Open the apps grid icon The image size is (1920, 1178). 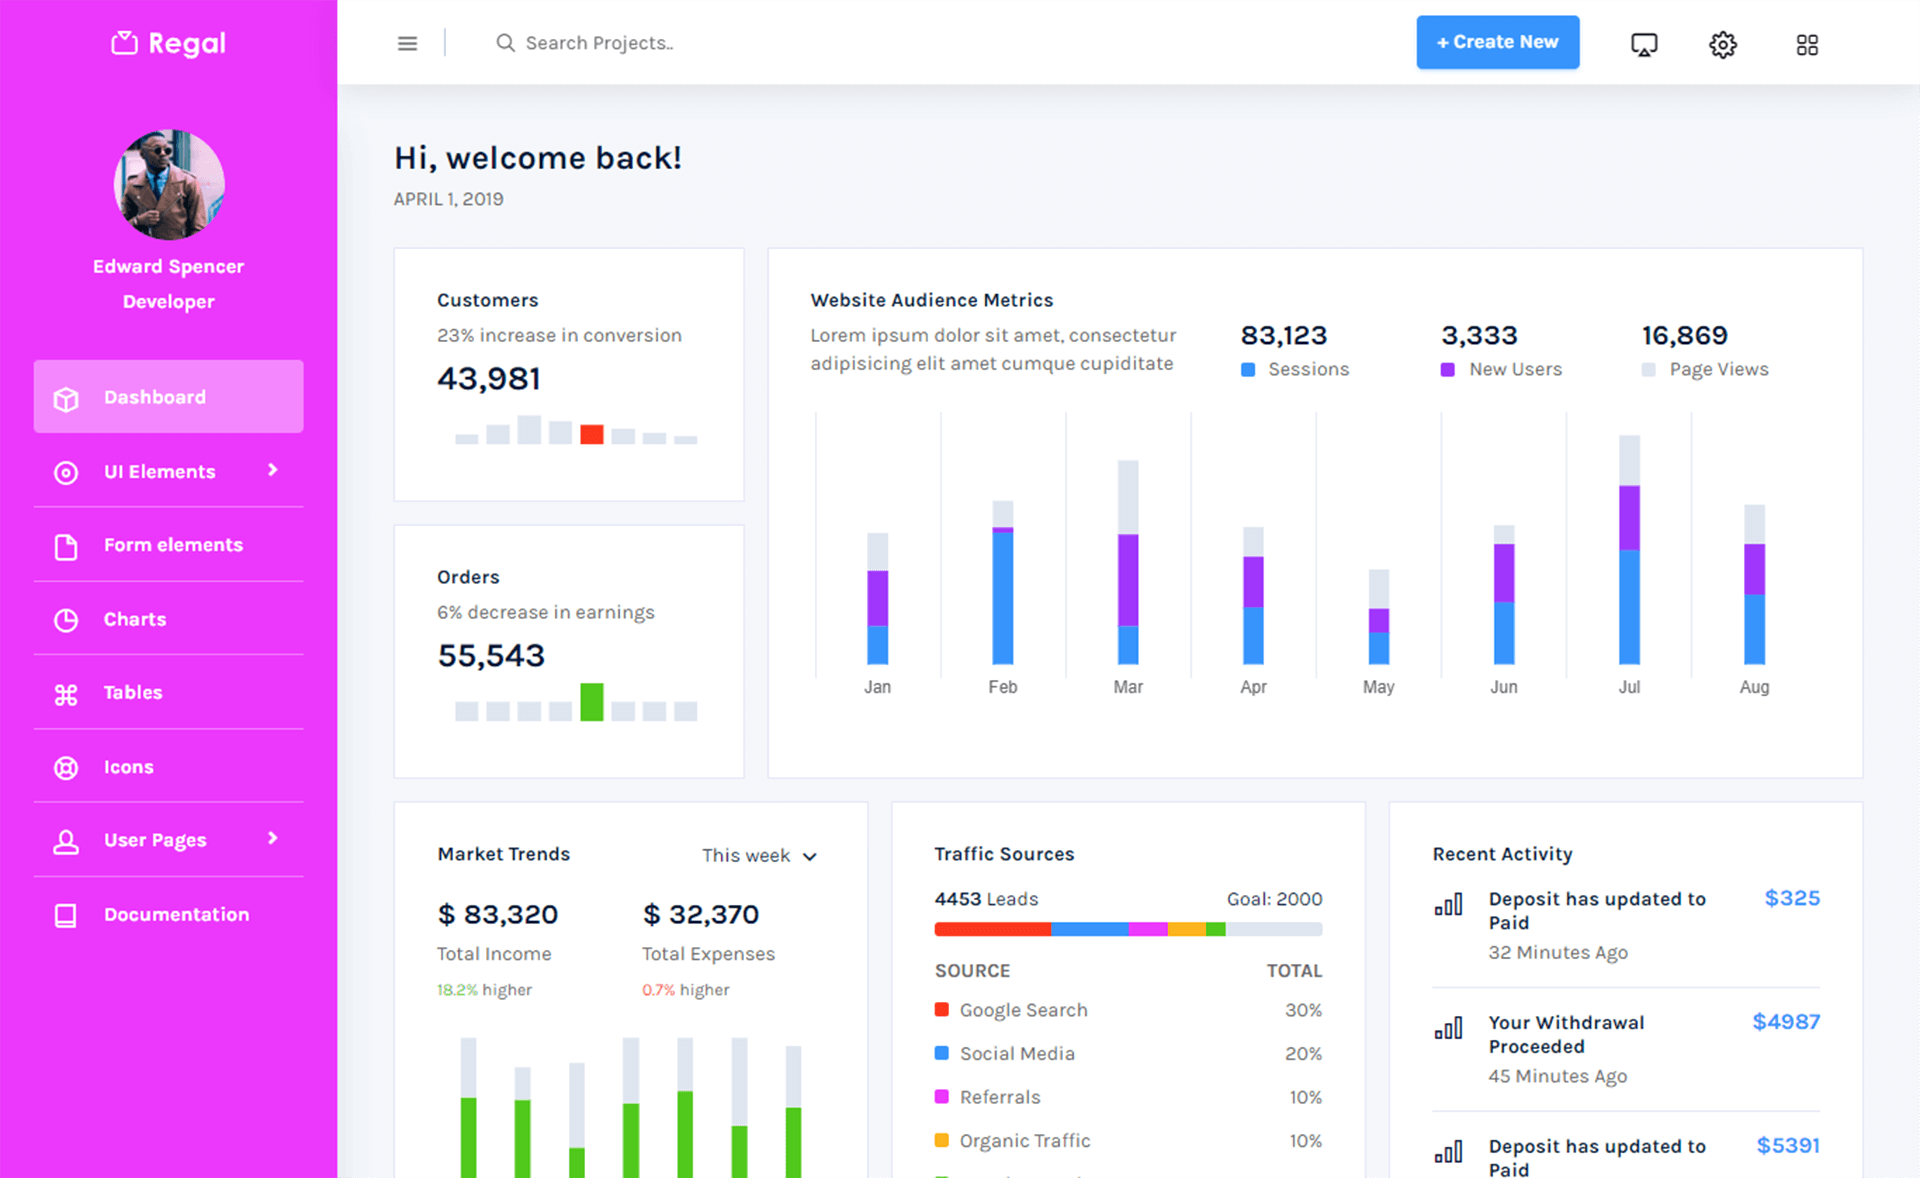coord(1806,44)
